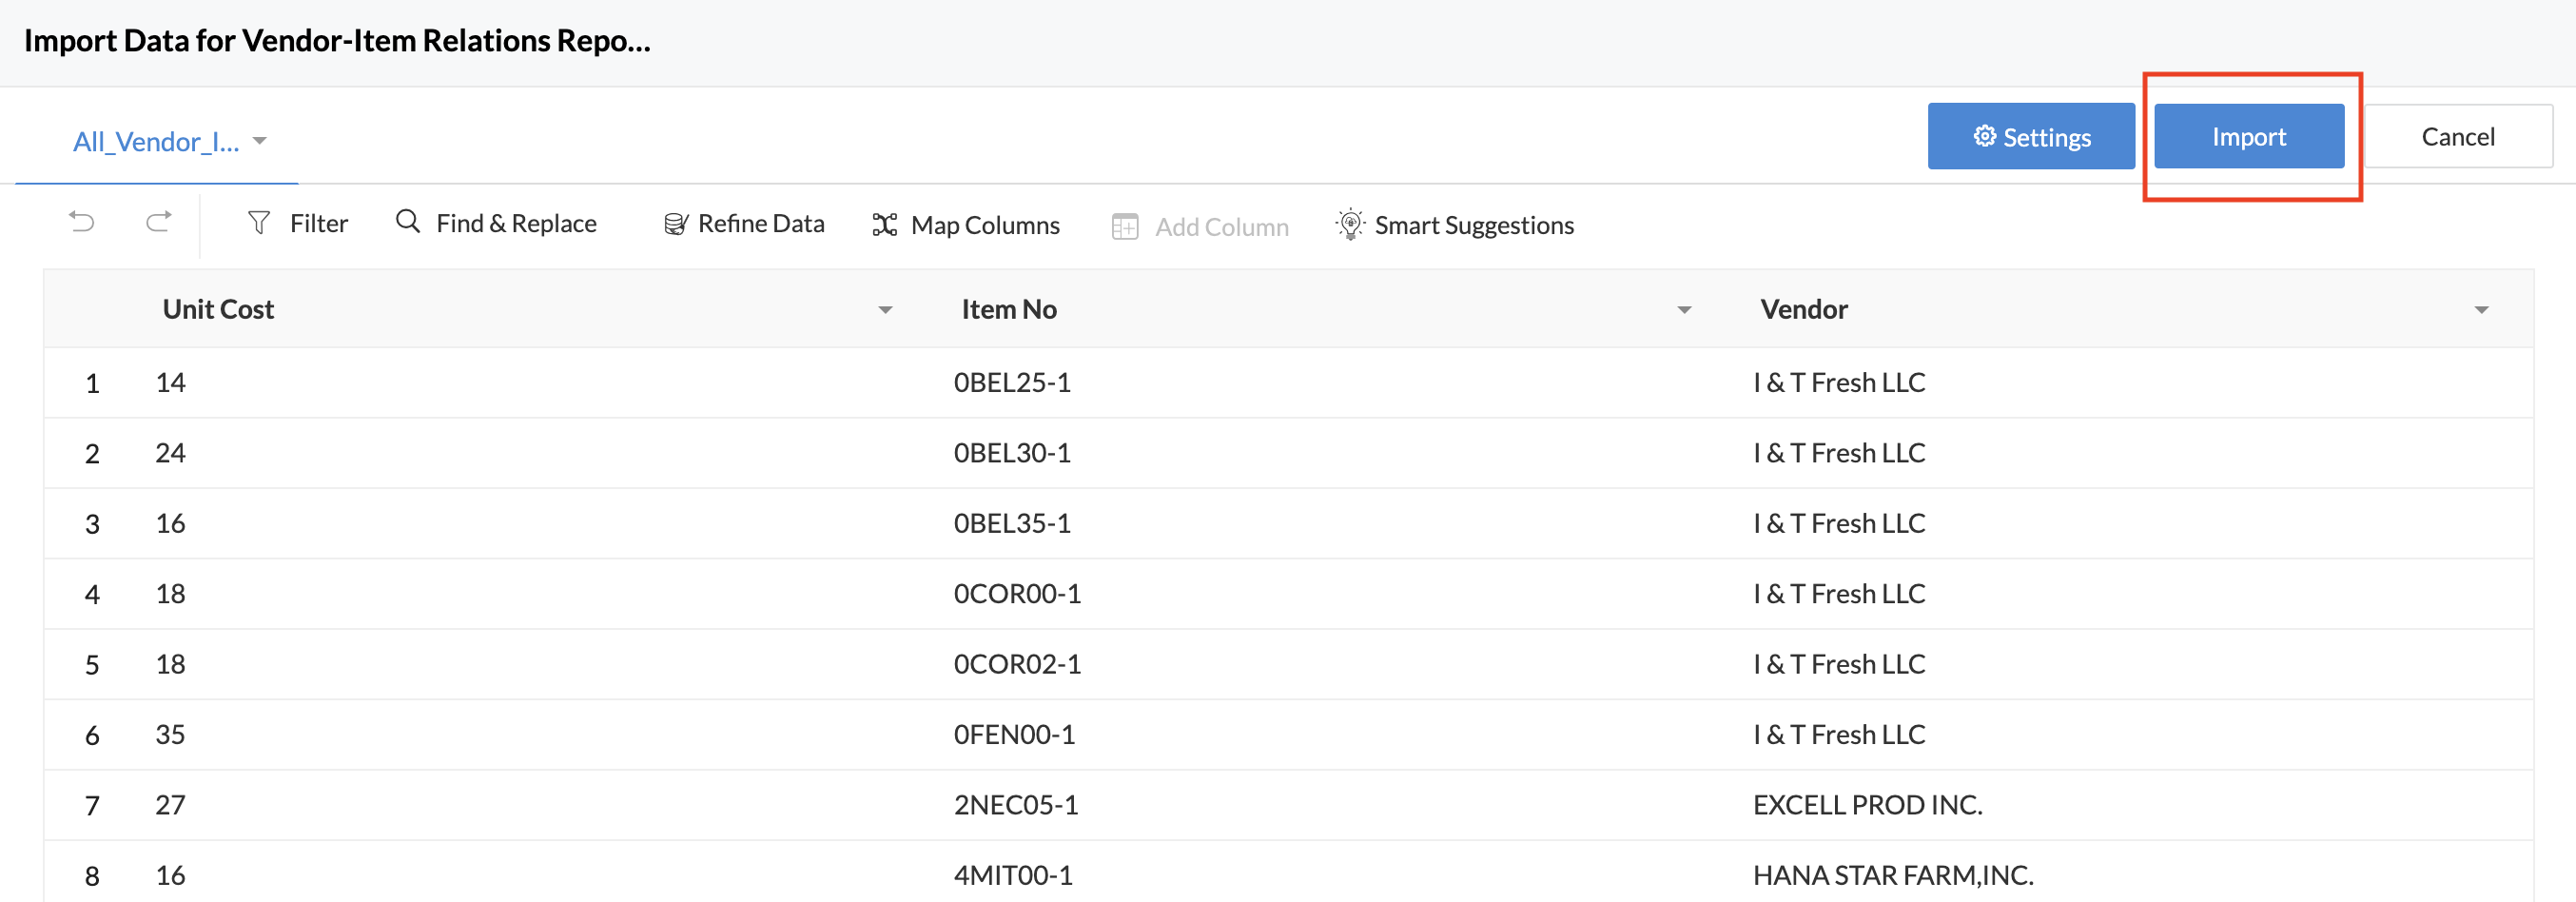Viewport: 2576px width, 902px height.
Task: Click the Settings button label
Action: 2047,137
